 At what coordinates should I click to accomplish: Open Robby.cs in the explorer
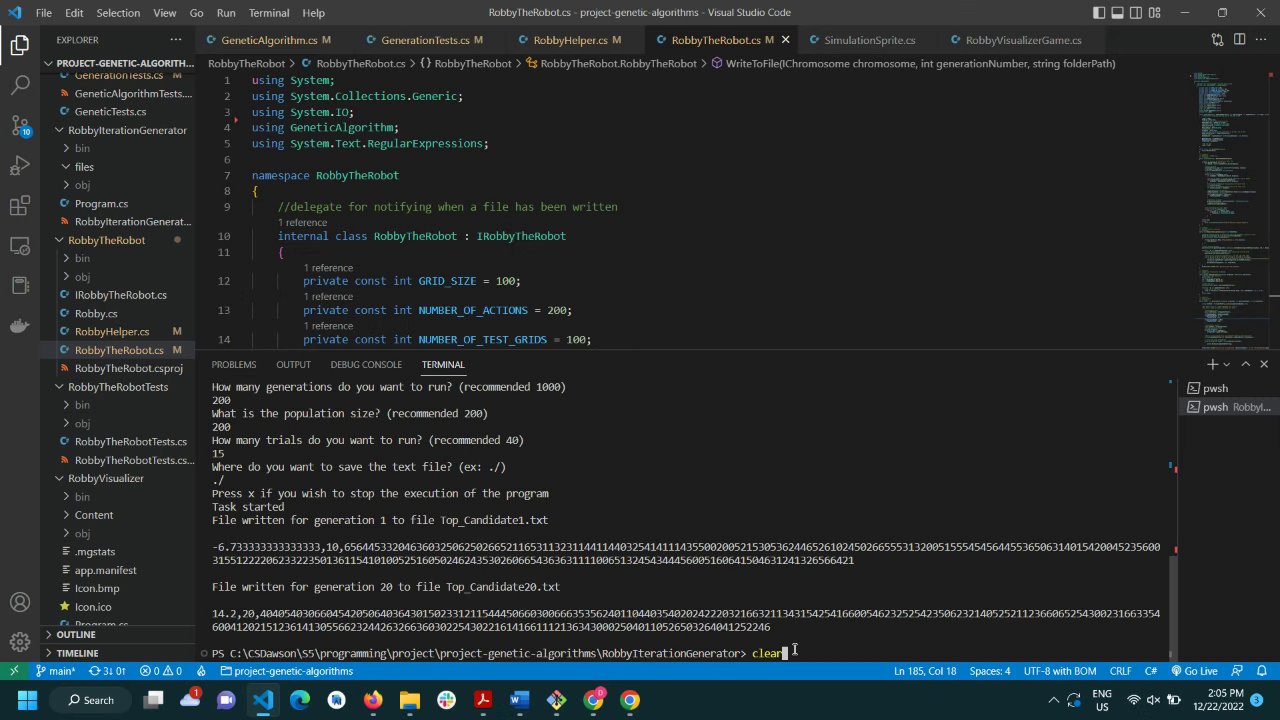96,314
